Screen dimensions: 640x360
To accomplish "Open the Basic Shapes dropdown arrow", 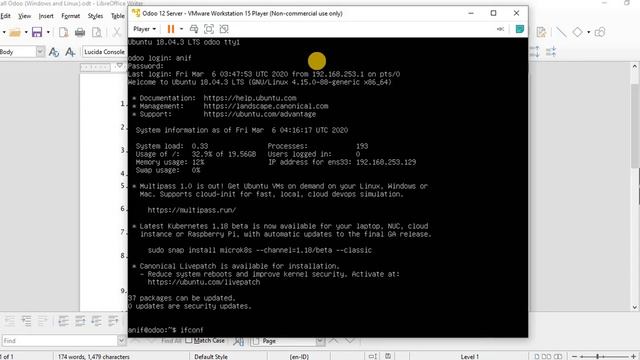I will pos(588,32).
